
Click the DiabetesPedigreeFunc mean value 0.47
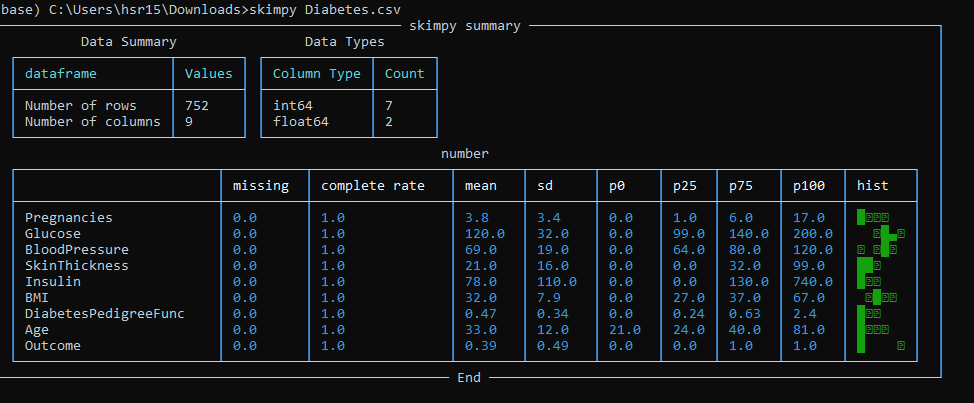(481, 314)
